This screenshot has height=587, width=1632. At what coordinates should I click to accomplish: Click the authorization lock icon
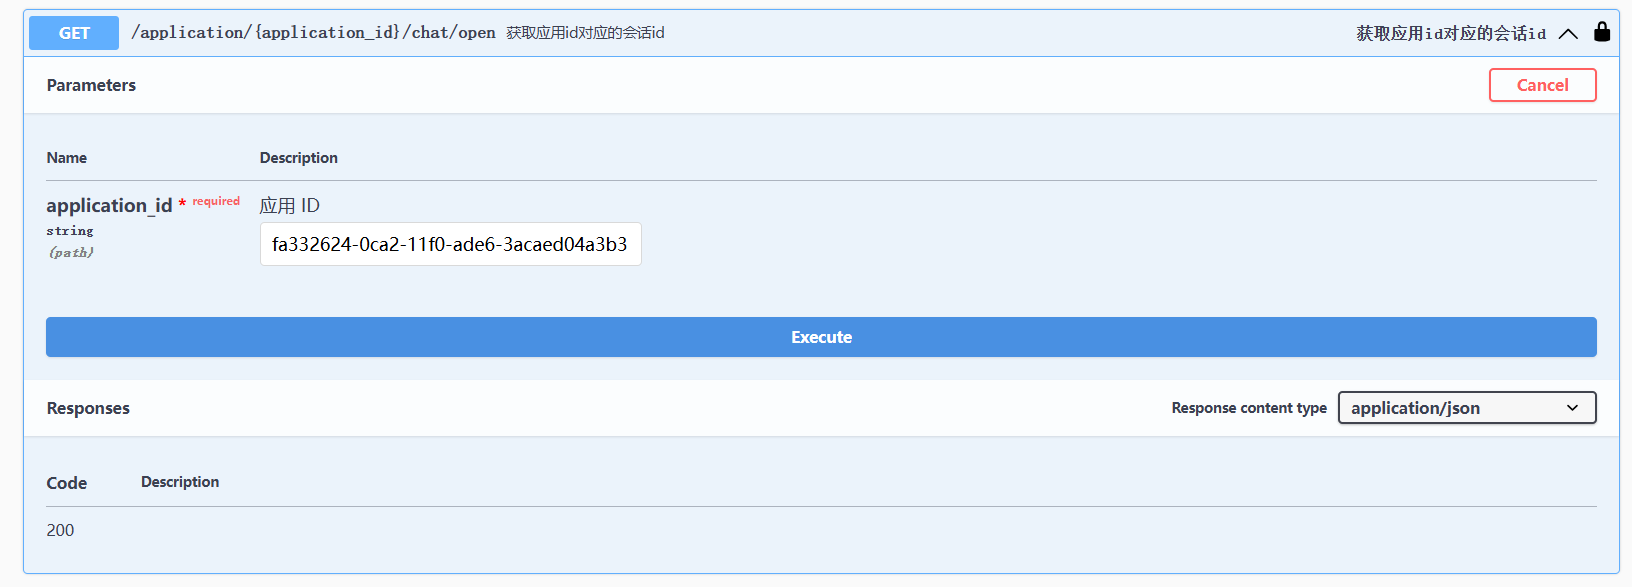(x=1601, y=32)
